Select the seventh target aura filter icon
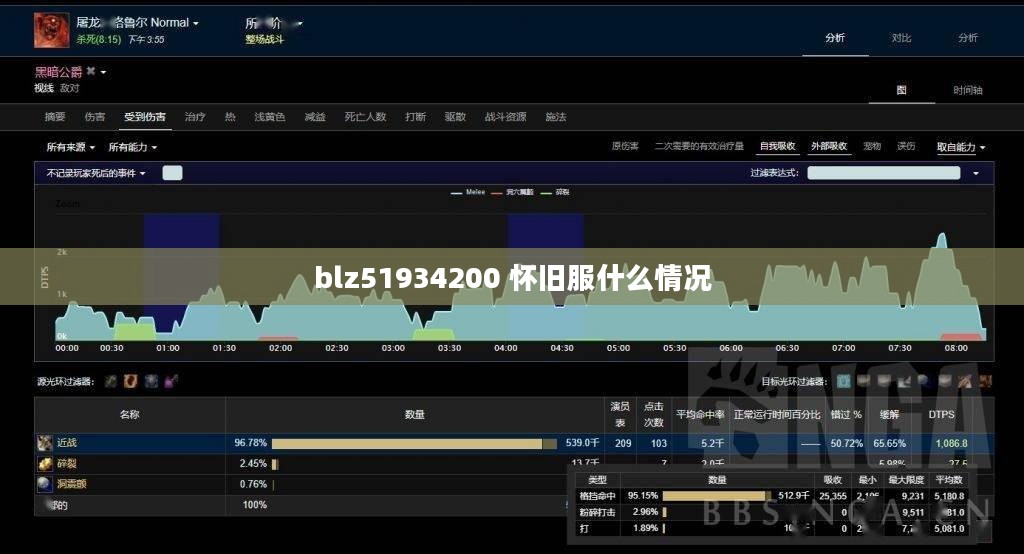 [x=965, y=381]
